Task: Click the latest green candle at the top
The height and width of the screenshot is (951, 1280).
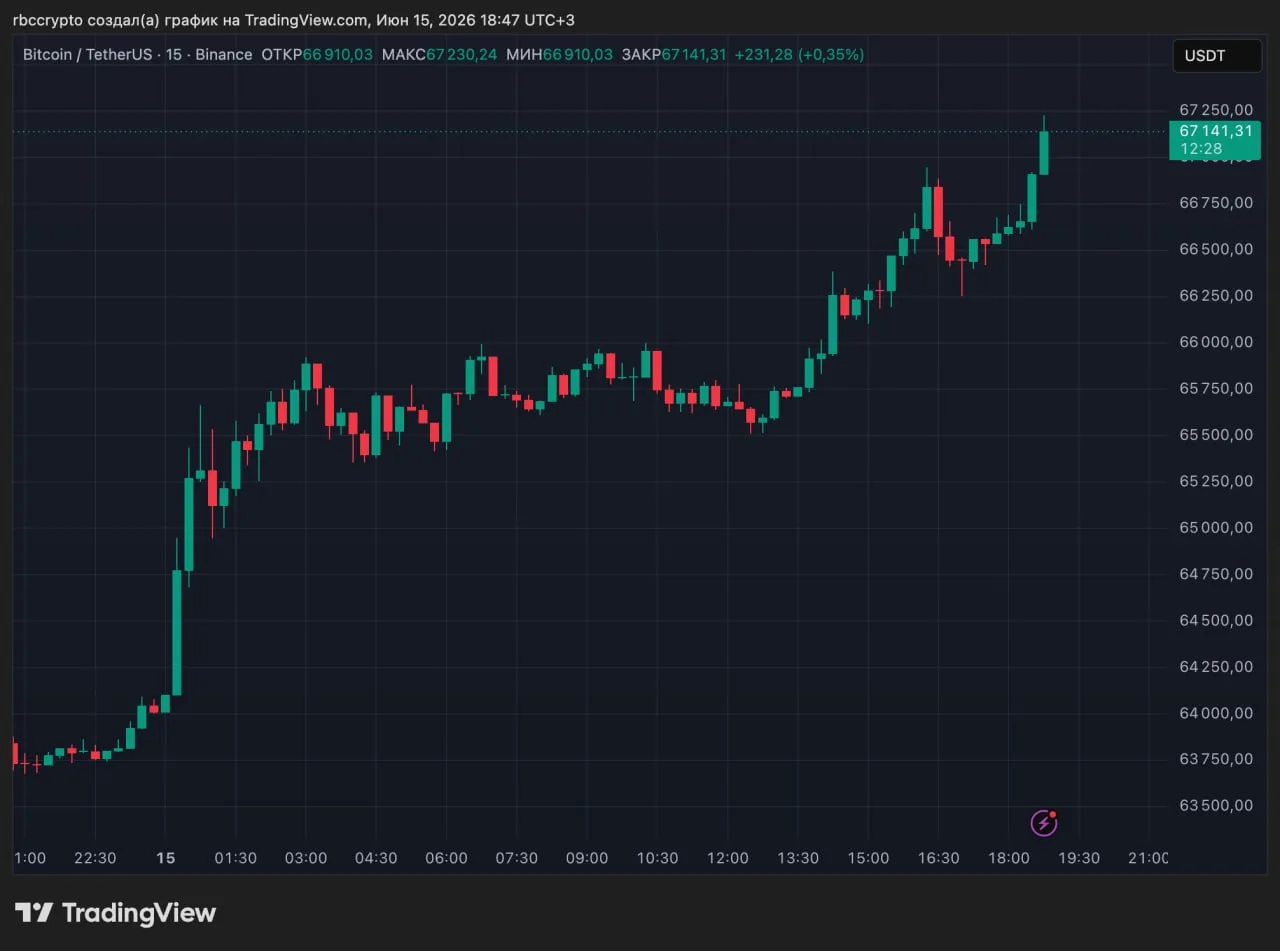Action: [1044, 152]
